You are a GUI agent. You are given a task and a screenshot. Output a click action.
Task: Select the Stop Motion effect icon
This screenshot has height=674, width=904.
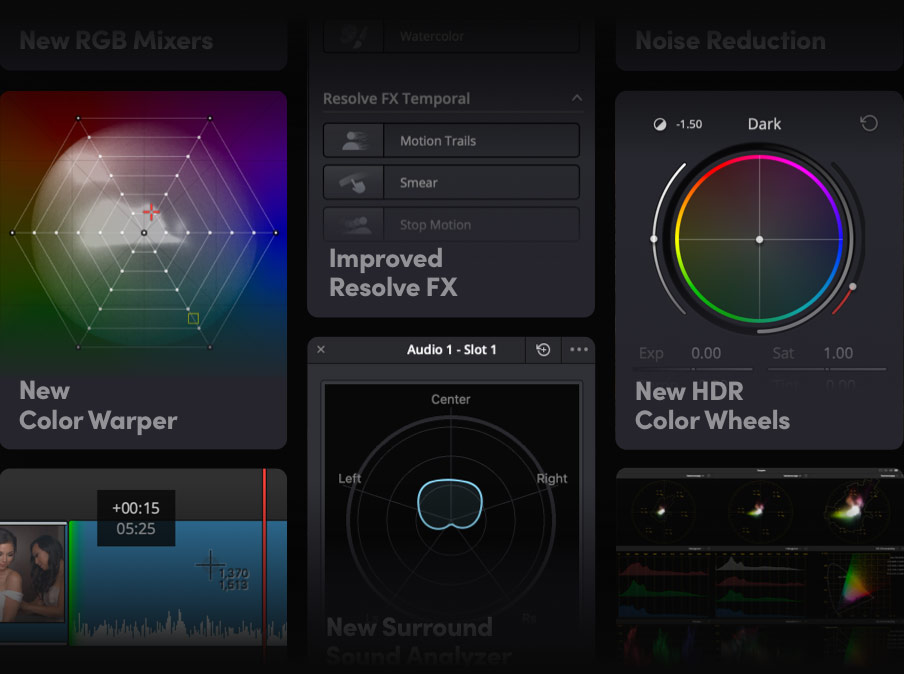point(352,224)
